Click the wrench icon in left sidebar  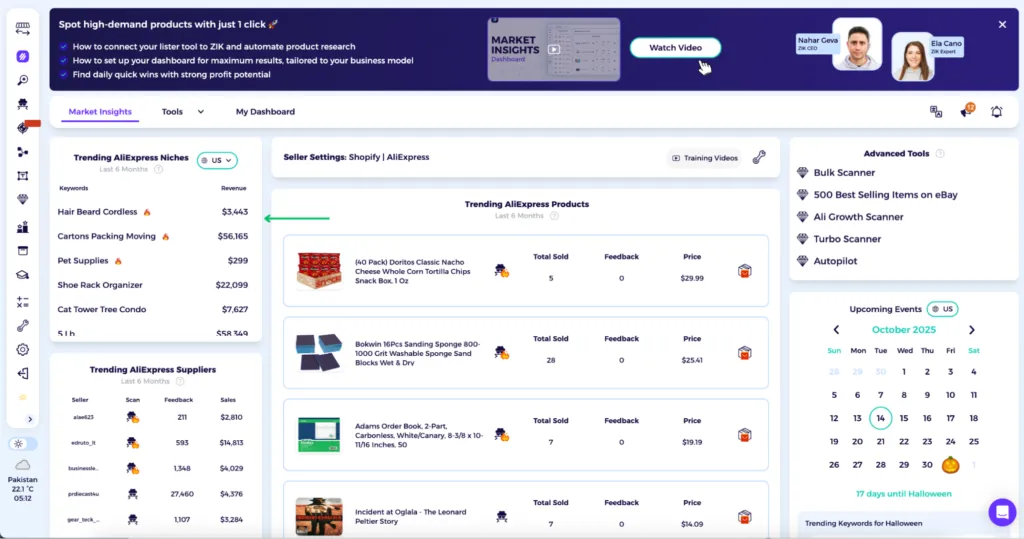click(x=23, y=325)
